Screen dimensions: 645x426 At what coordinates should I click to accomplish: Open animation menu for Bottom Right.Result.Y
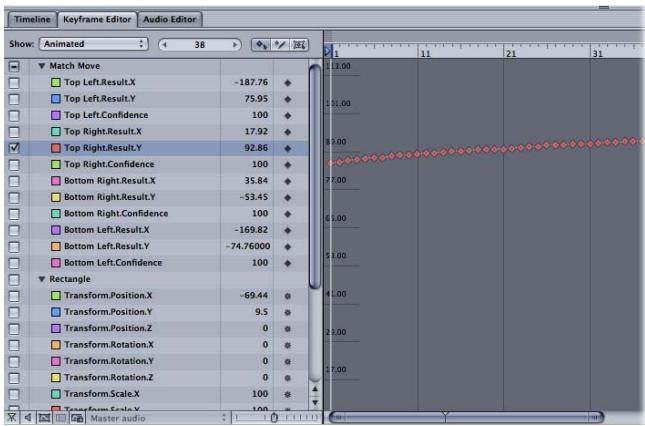(288, 197)
